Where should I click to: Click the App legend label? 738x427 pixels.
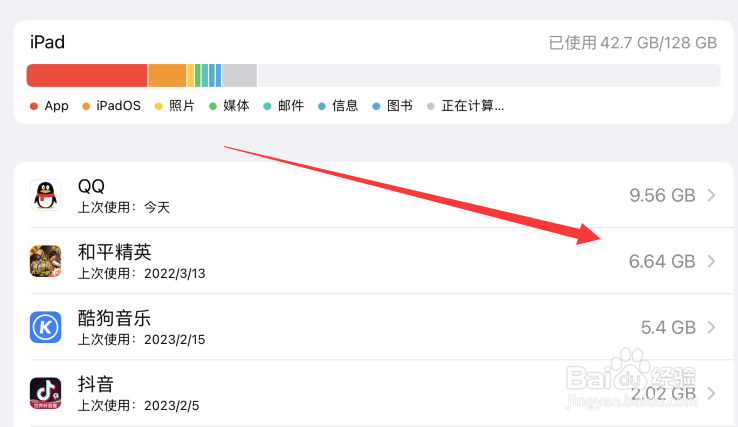point(56,106)
